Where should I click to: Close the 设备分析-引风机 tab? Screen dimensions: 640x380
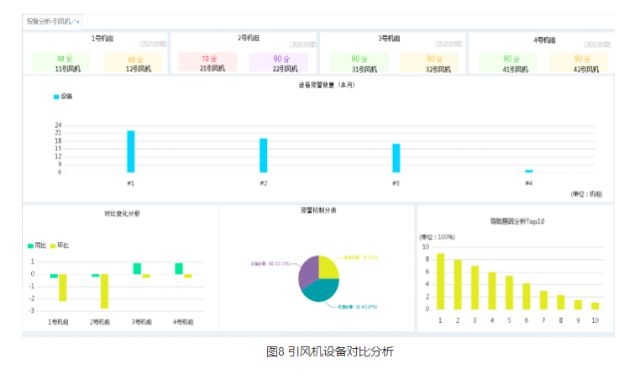click(x=78, y=22)
